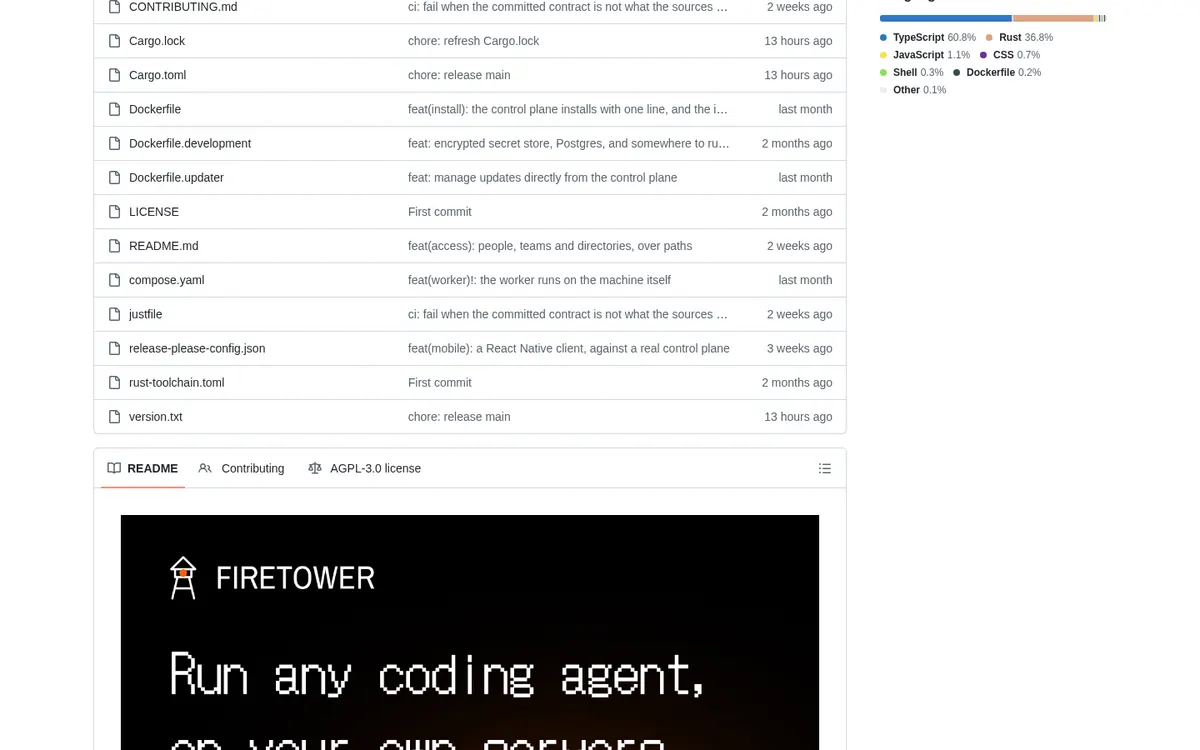Open release-please-config.json file
The image size is (1200, 750).
(x=197, y=348)
